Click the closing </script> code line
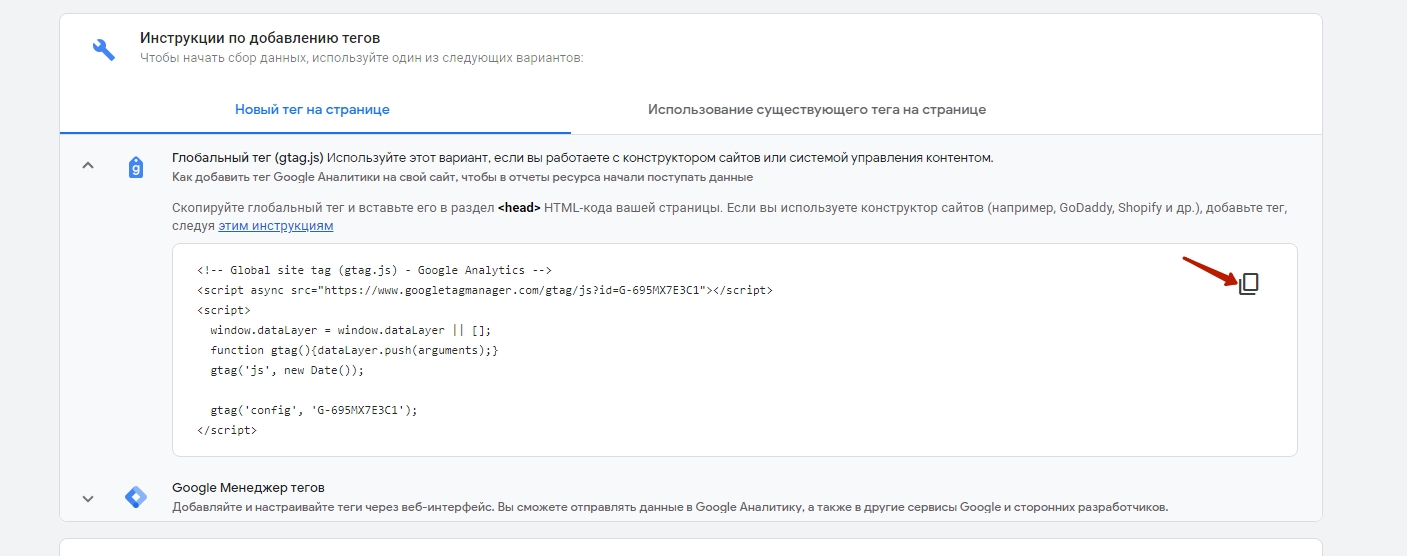The width and height of the screenshot is (1407, 556). click(x=227, y=430)
